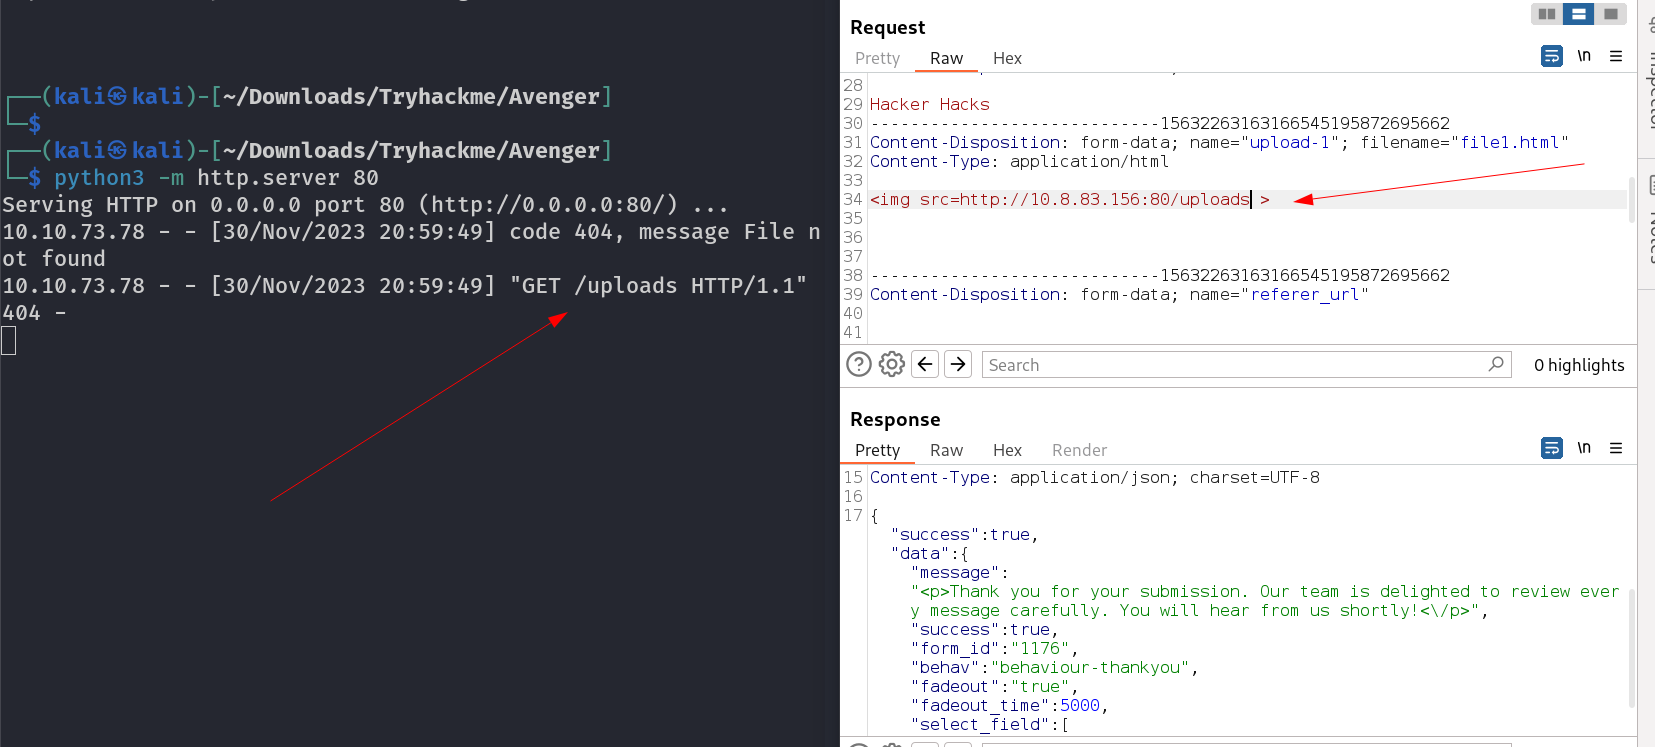Open the Response panel hamburger menu
The width and height of the screenshot is (1655, 747).
point(1616,448)
